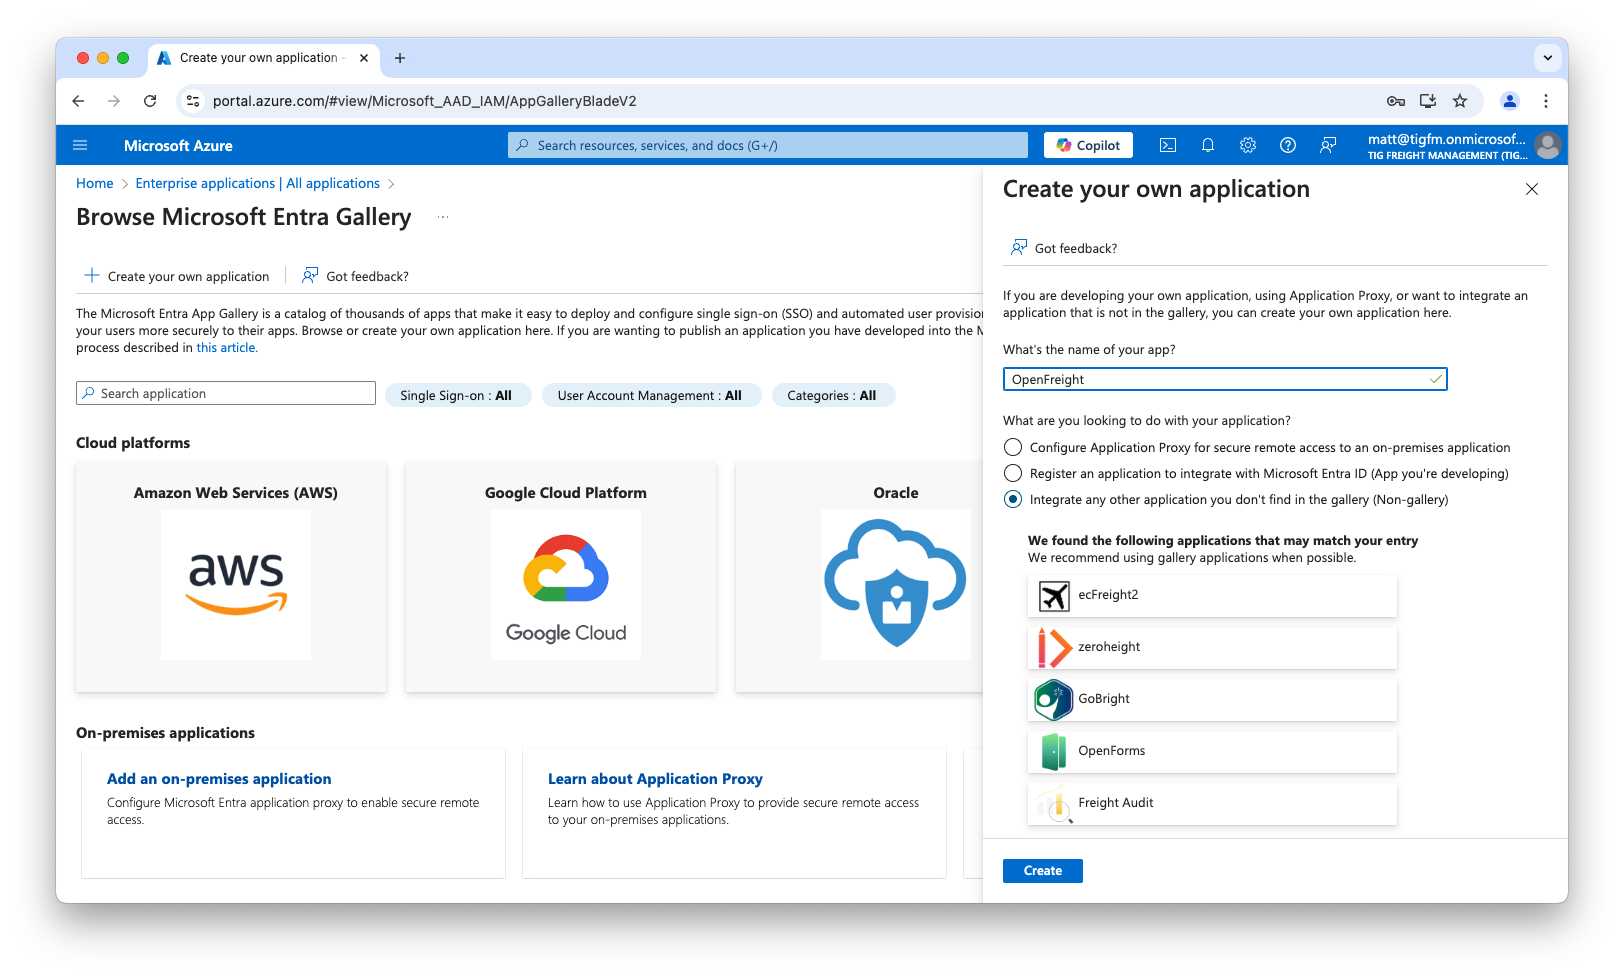Select Configure Application Proxy radio option
The height and width of the screenshot is (977, 1624).
coord(1013,447)
